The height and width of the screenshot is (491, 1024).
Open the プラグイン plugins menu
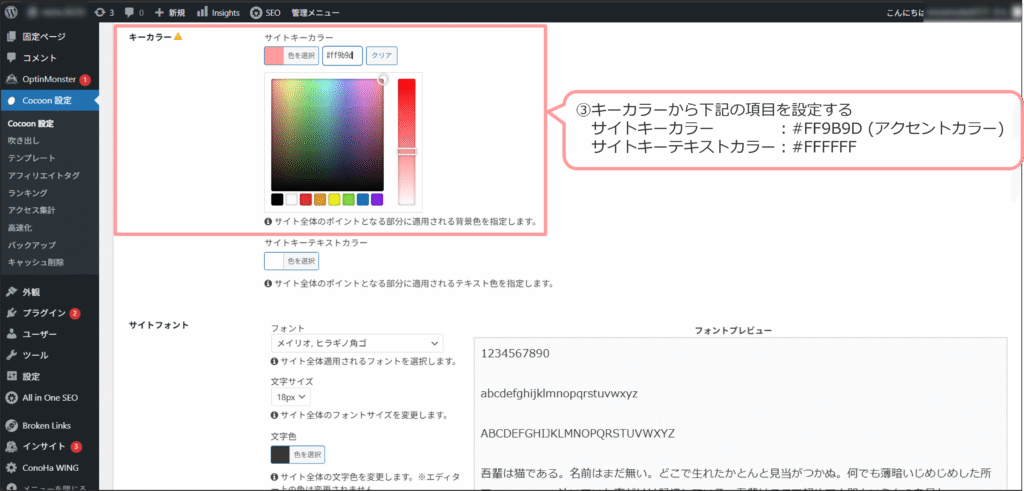tap(44, 313)
